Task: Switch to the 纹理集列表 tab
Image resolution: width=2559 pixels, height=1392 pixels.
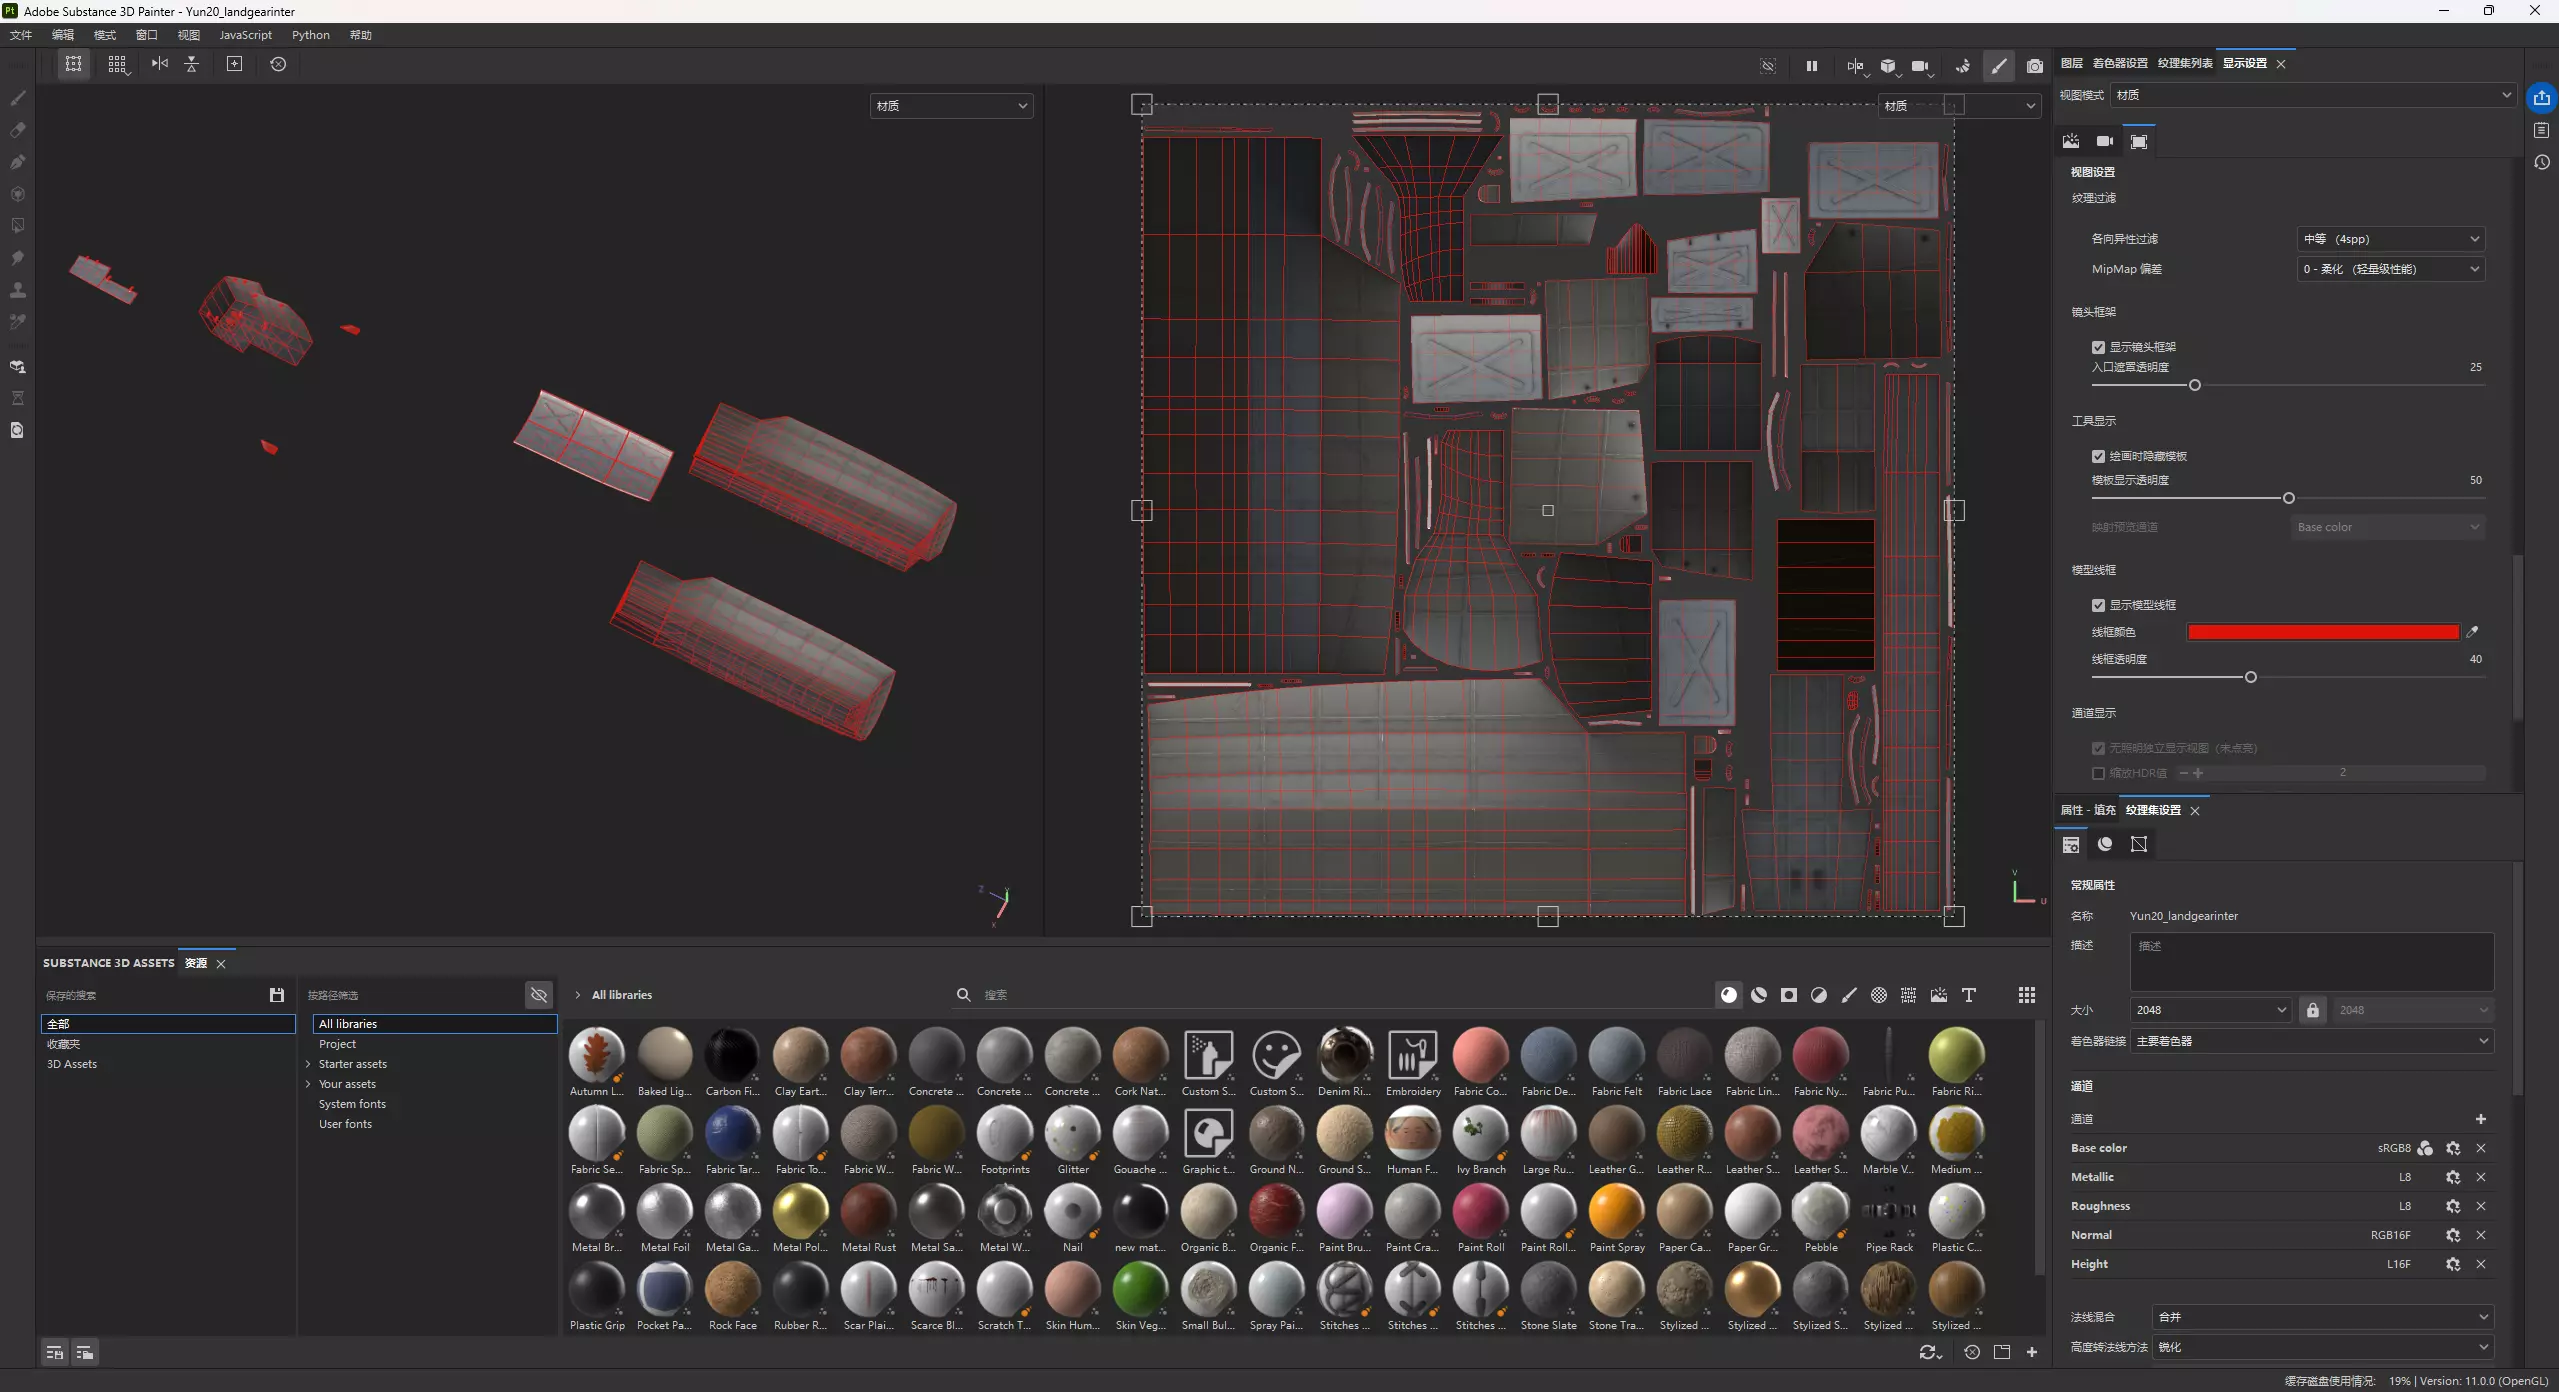Action: coord(2184,63)
